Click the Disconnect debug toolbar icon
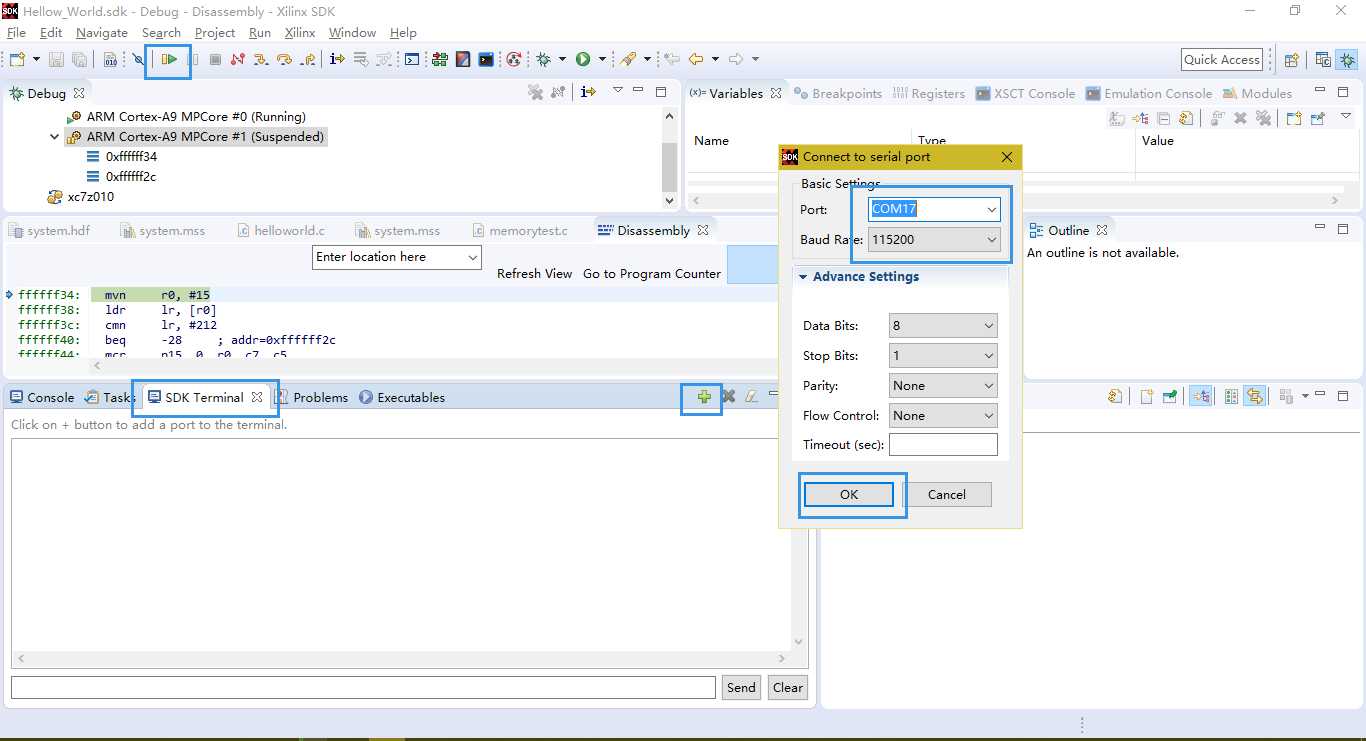Screen dimensions: 1366x741 click(x=238, y=60)
